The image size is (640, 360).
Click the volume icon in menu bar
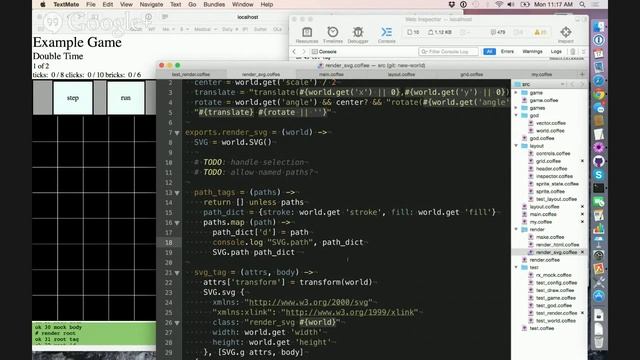pos(511,4)
